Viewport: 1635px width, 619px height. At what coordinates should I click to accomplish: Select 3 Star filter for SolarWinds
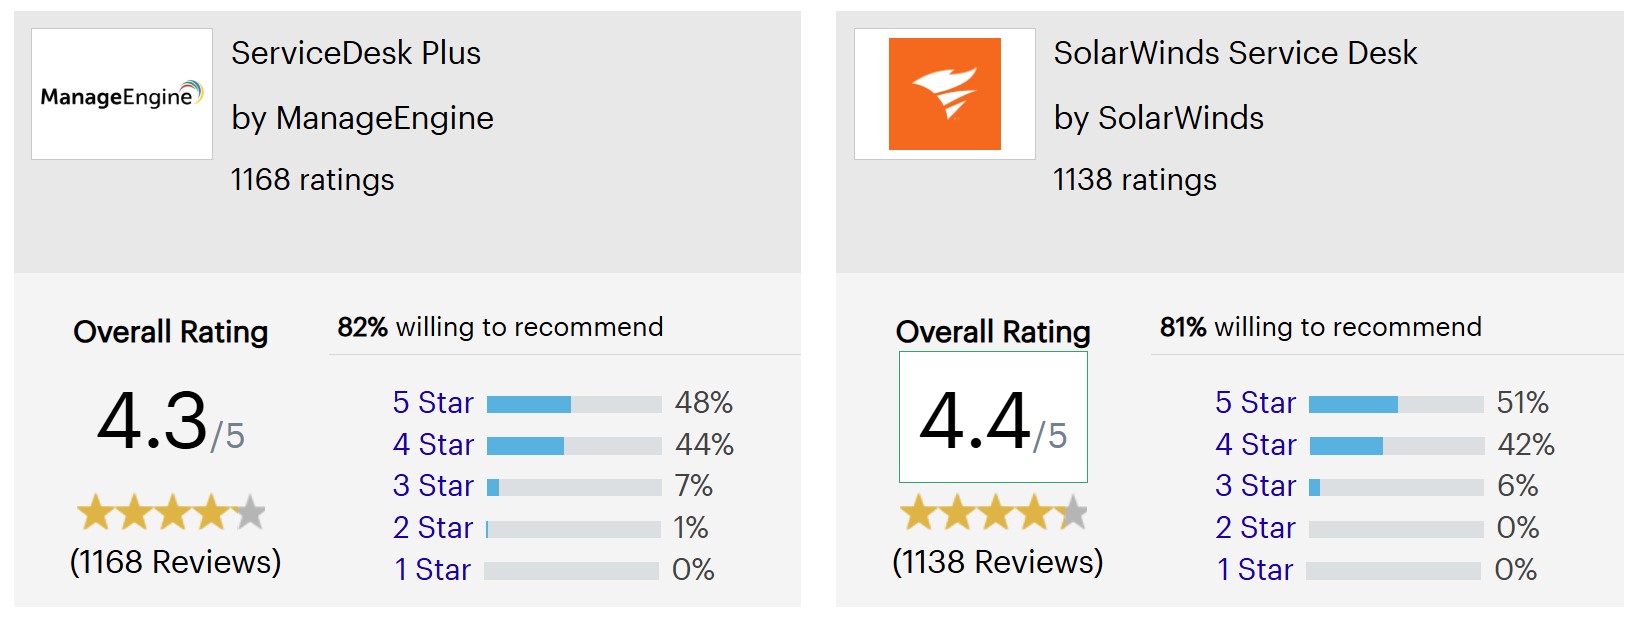pyautogui.click(x=1256, y=486)
